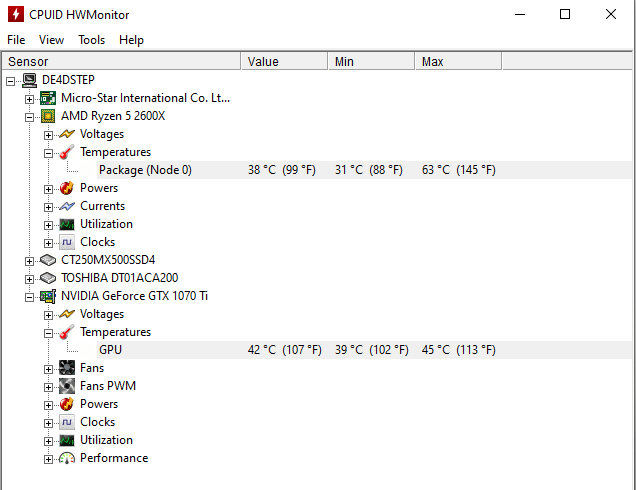Open the View menu
This screenshot has height=490, width=636.
(52, 40)
